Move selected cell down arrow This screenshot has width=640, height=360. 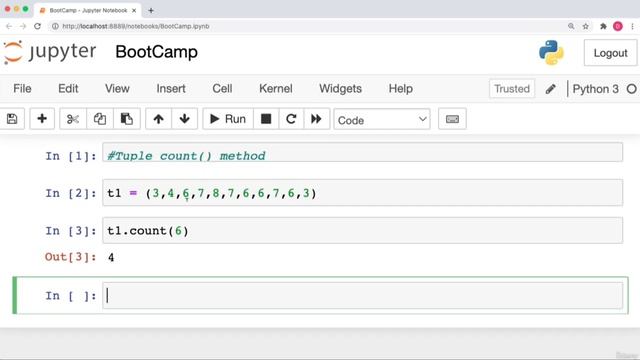point(184,119)
